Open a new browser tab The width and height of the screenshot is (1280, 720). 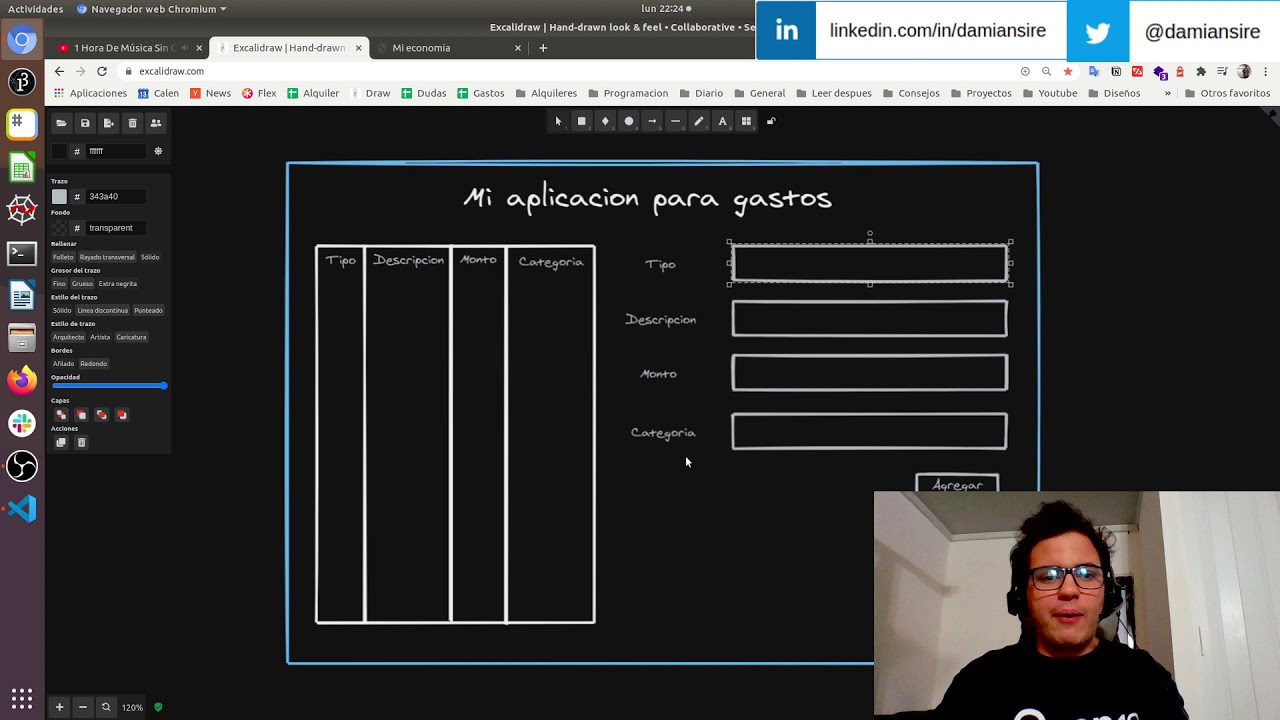click(x=543, y=48)
